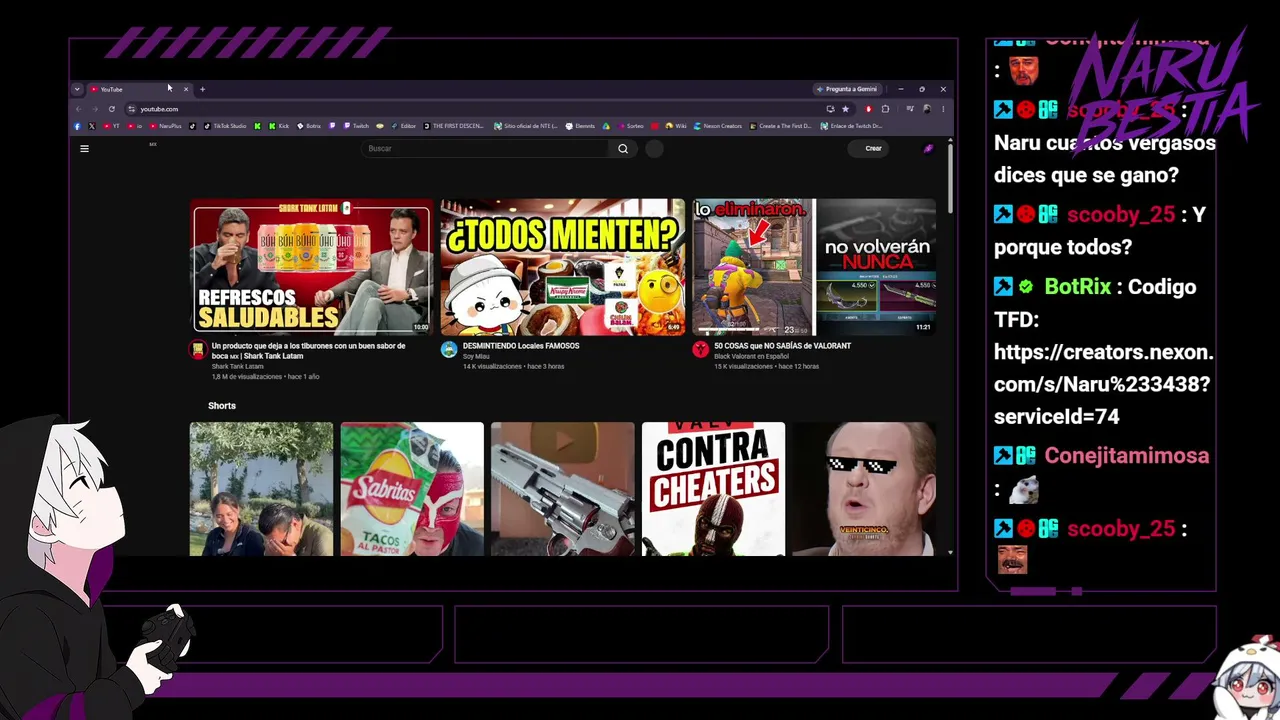The height and width of the screenshot is (720, 1280).
Task: Click the BotRix username in chat
Action: coord(1077,287)
